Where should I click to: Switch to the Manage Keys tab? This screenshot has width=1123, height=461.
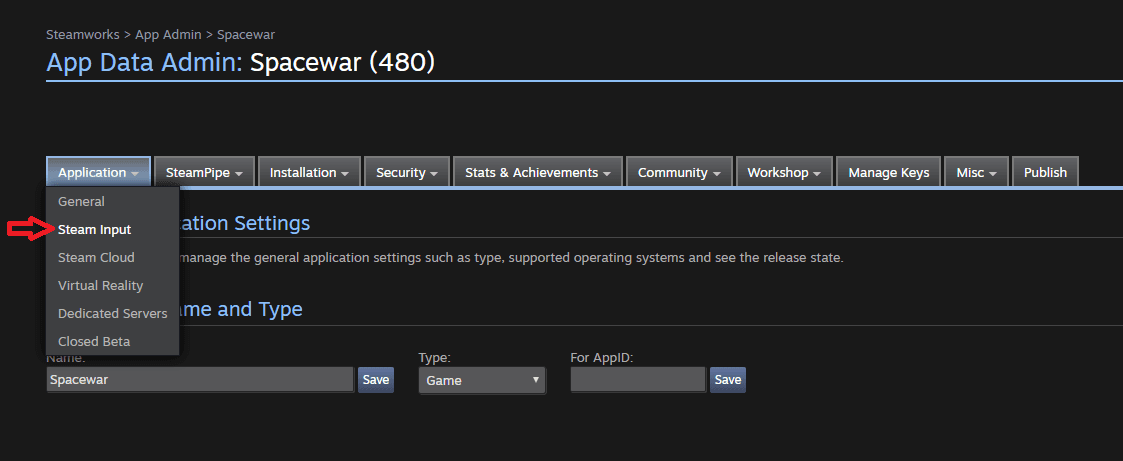click(888, 172)
